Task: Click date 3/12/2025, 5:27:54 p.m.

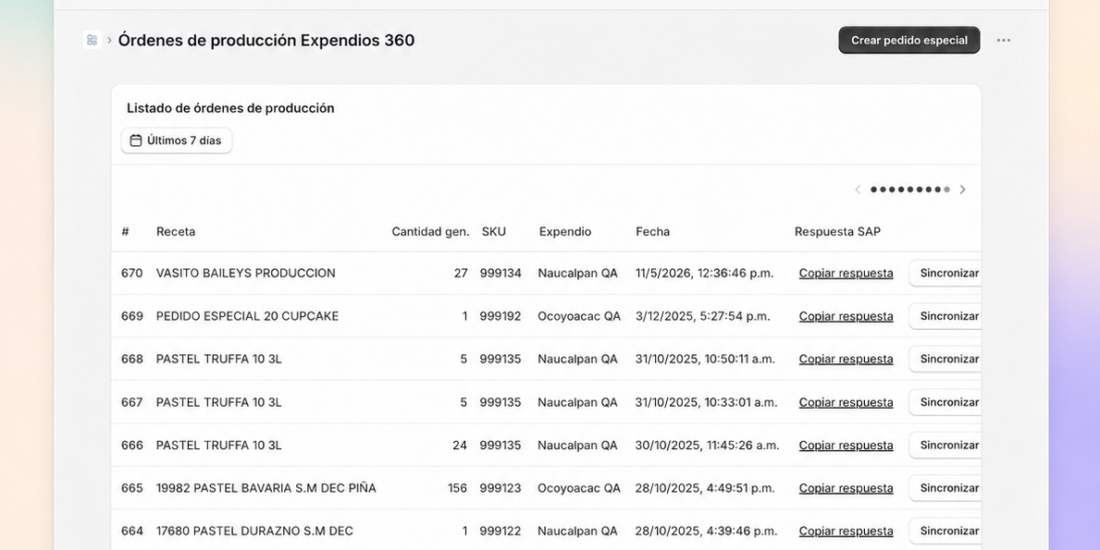Action: (x=702, y=316)
